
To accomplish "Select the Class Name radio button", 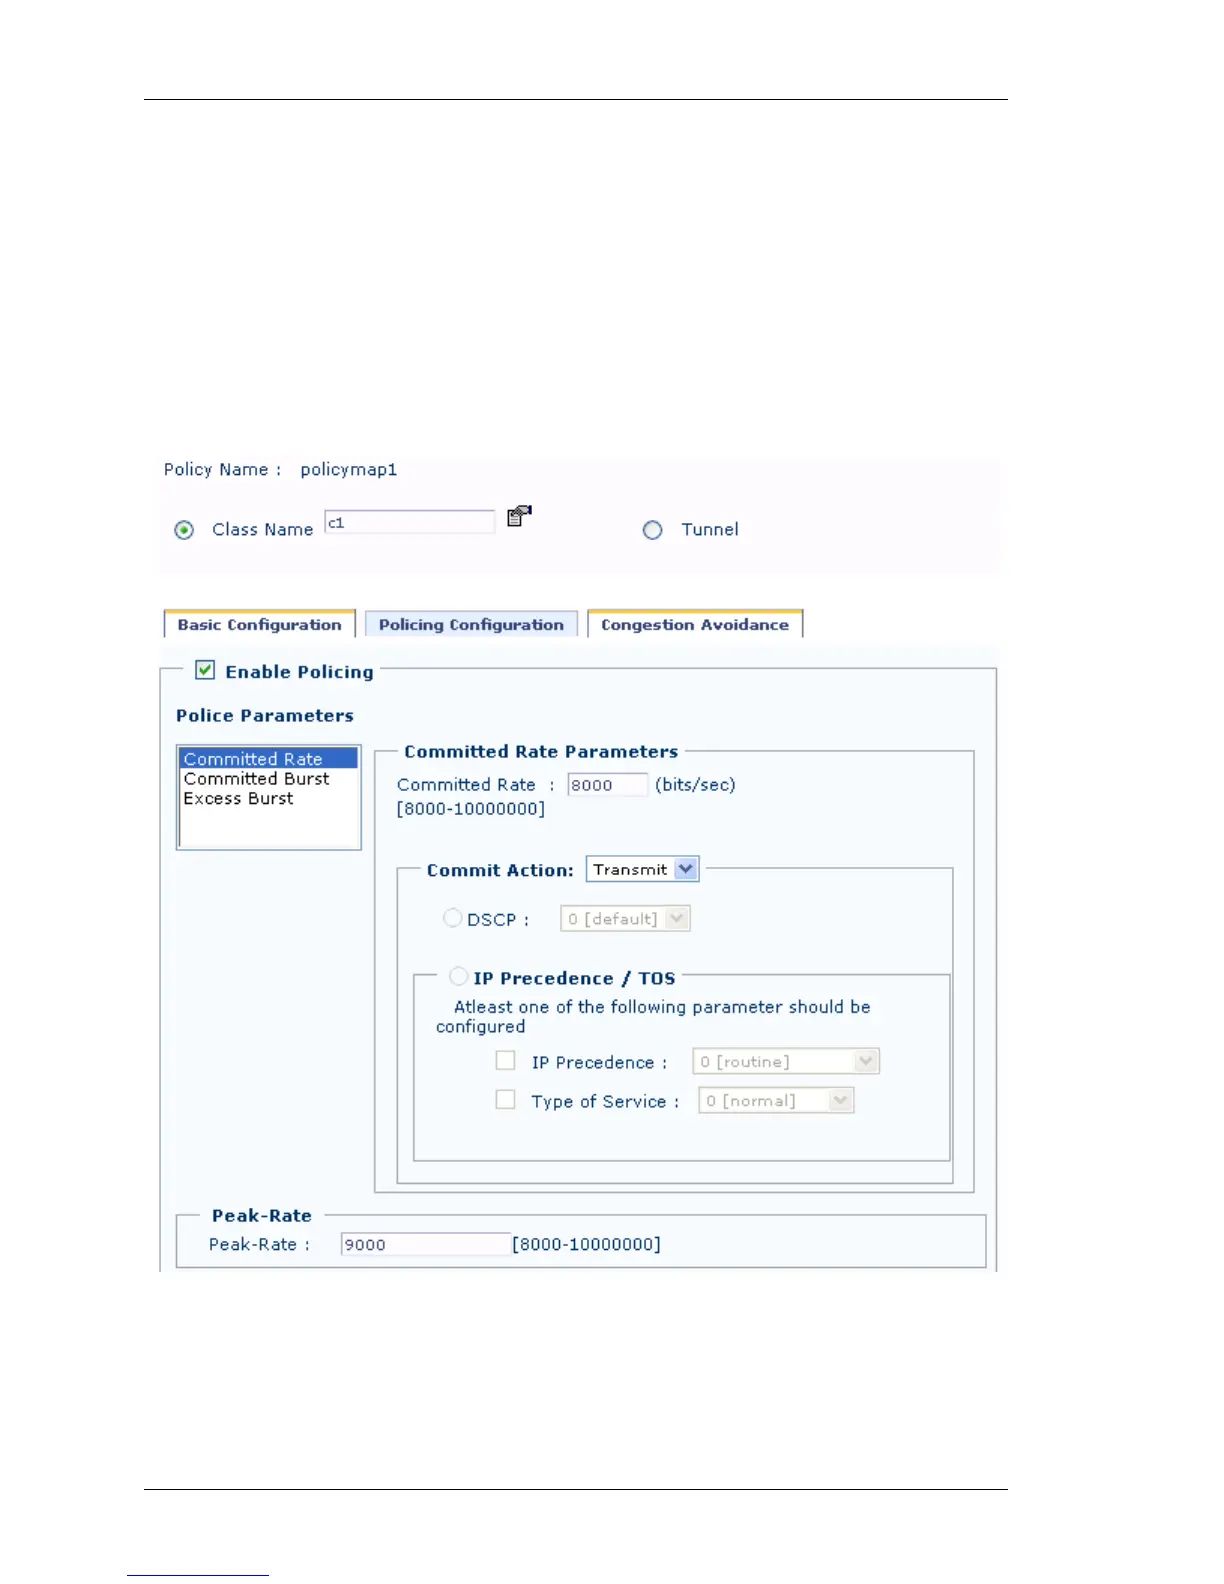I will click(x=184, y=530).
